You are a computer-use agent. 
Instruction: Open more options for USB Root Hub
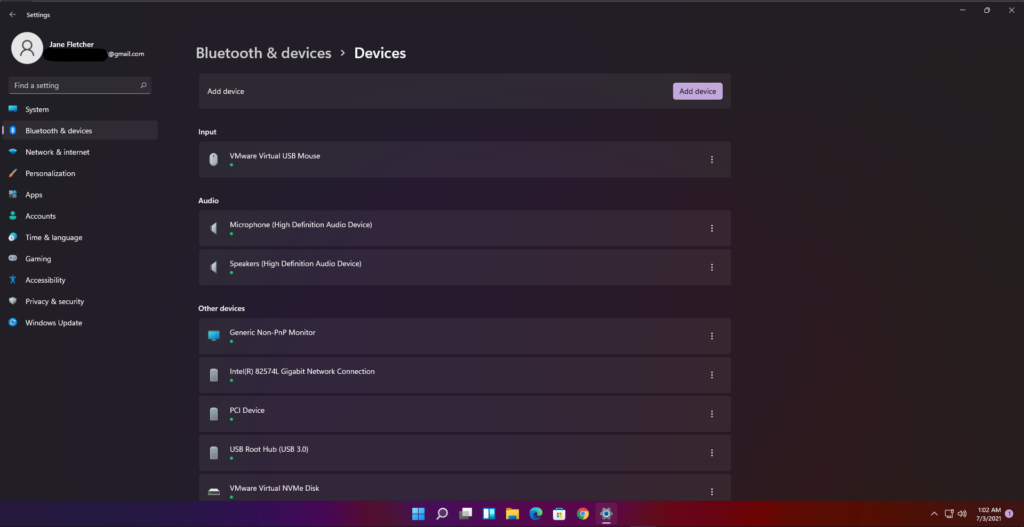point(712,453)
